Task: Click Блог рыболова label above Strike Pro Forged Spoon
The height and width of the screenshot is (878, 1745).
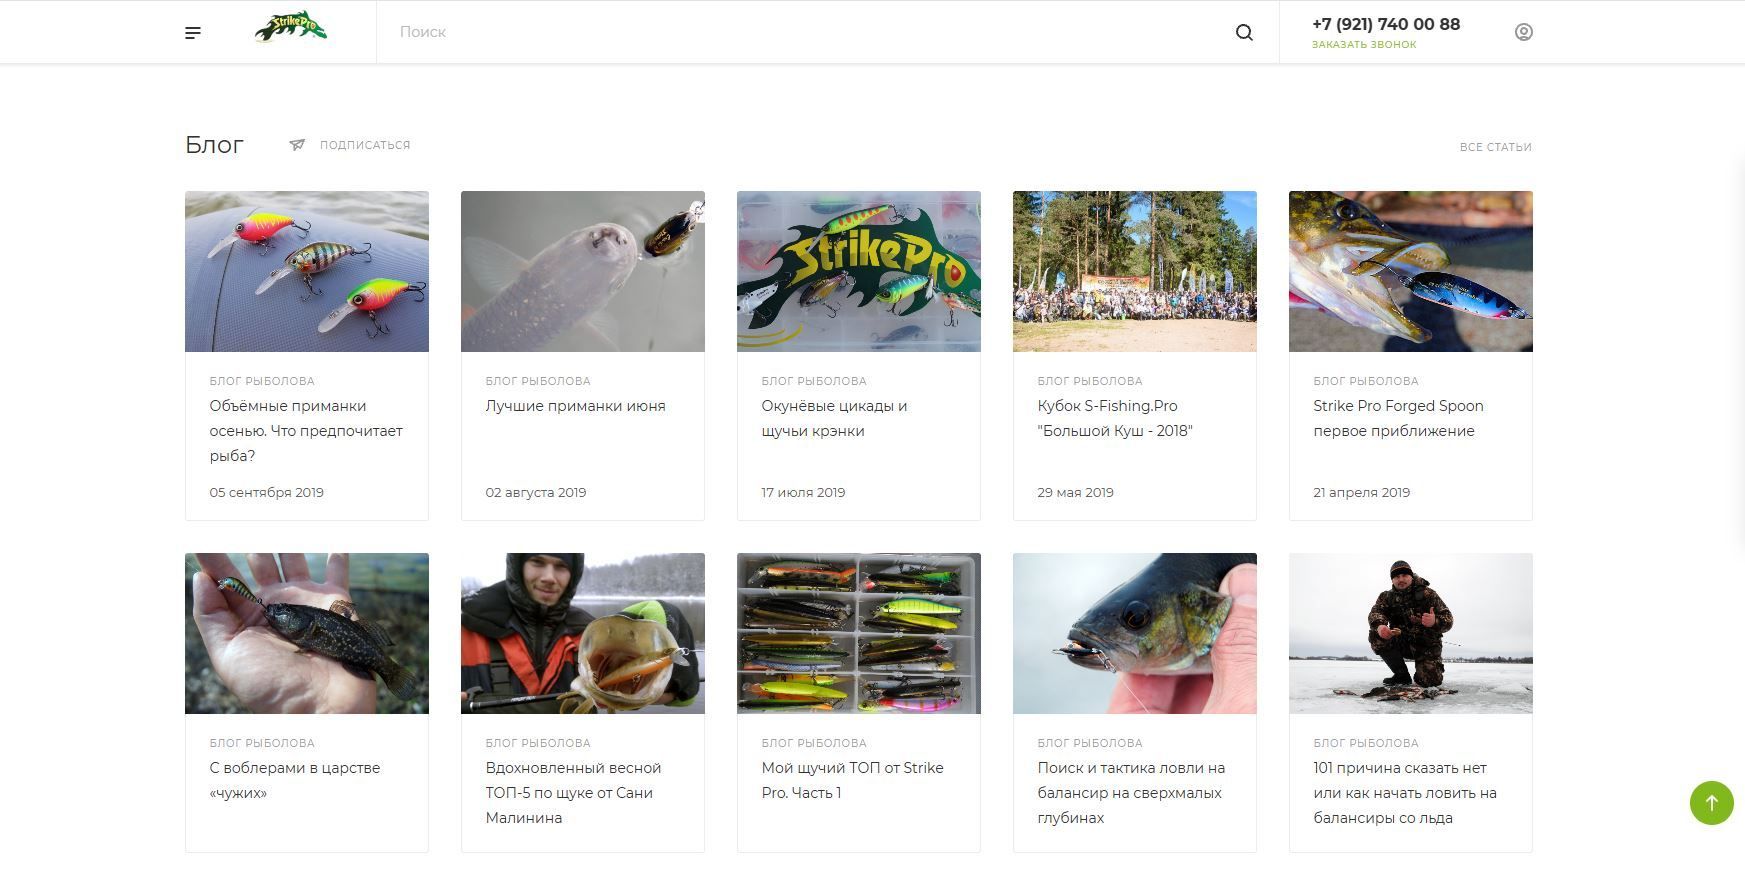Action: click(1366, 381)
